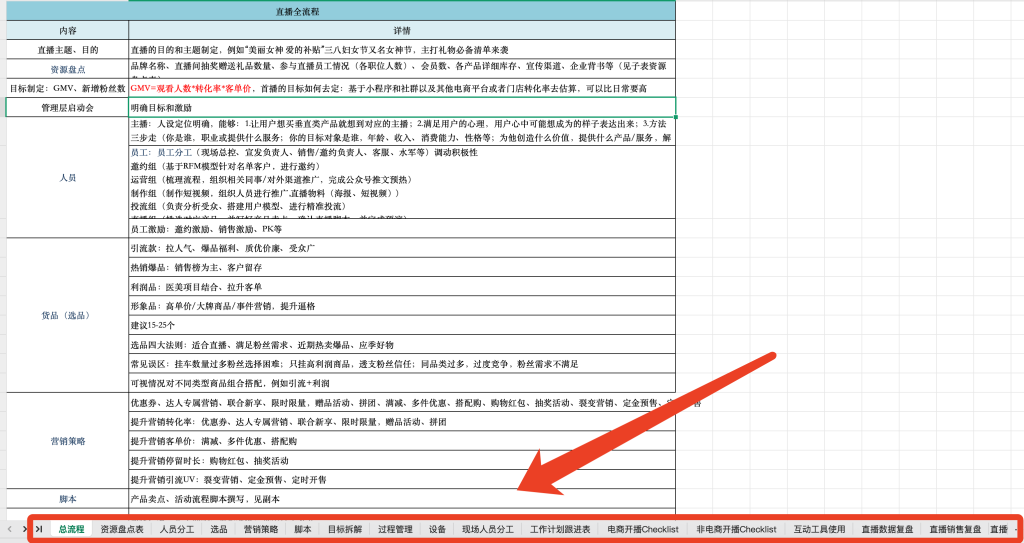Open the 营销策略 link in column one

pos(67,441)
